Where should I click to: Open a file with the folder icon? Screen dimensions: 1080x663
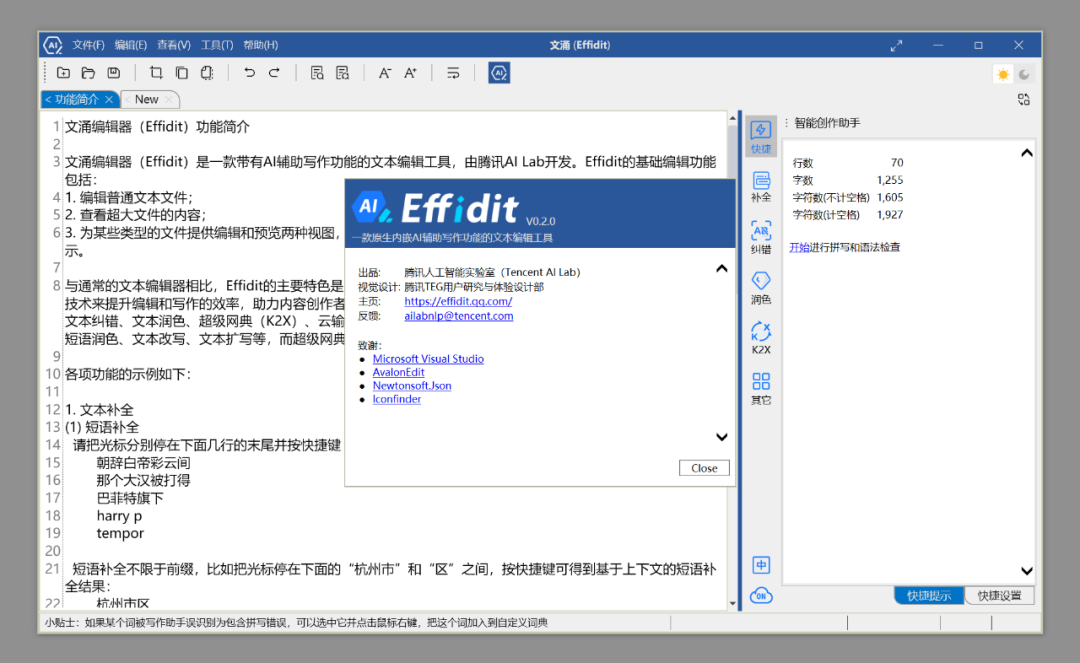click(x=88, y=73)
